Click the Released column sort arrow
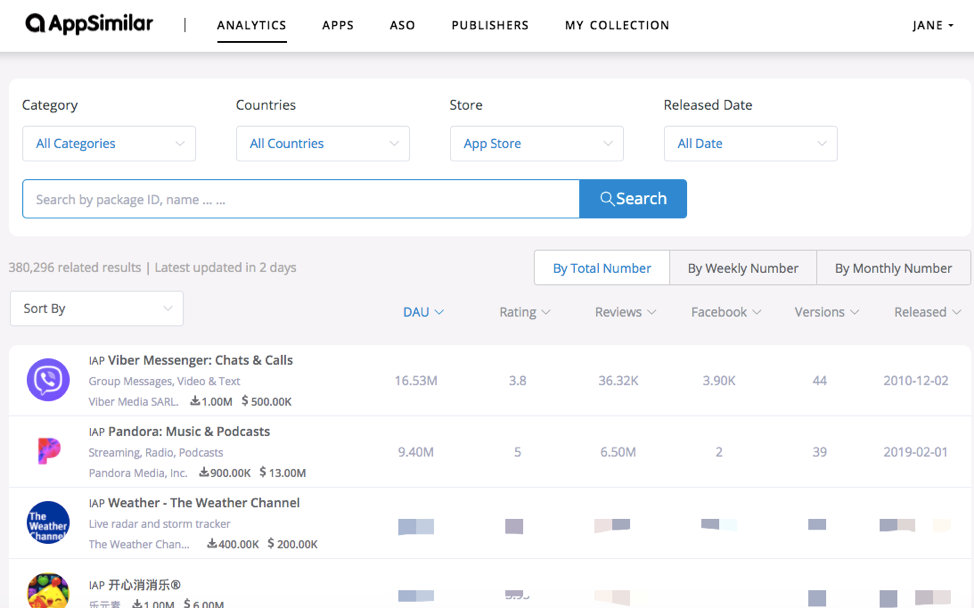The height and width of the screenshot is (608, 974). tap(957, 313)
